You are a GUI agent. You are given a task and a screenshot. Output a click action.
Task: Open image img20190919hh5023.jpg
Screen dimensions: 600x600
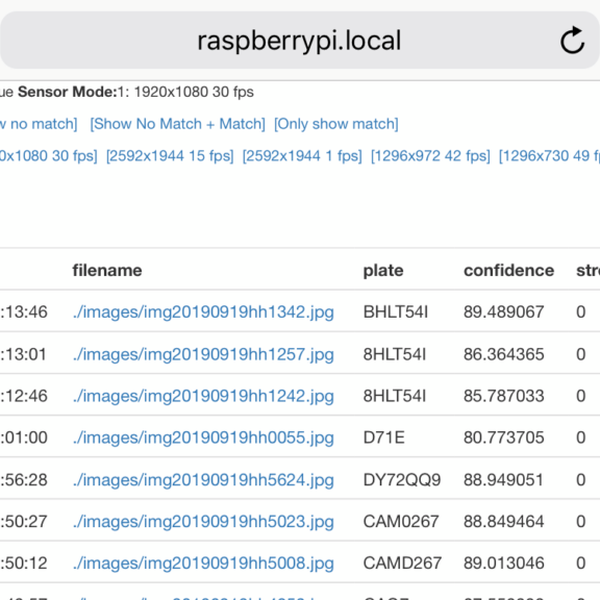pyautogui.click(x=203, y=522)
